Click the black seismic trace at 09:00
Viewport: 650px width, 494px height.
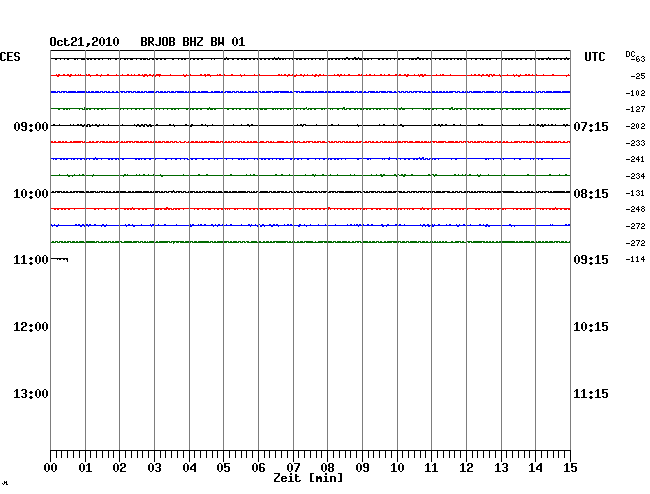(x=310, y=125)
